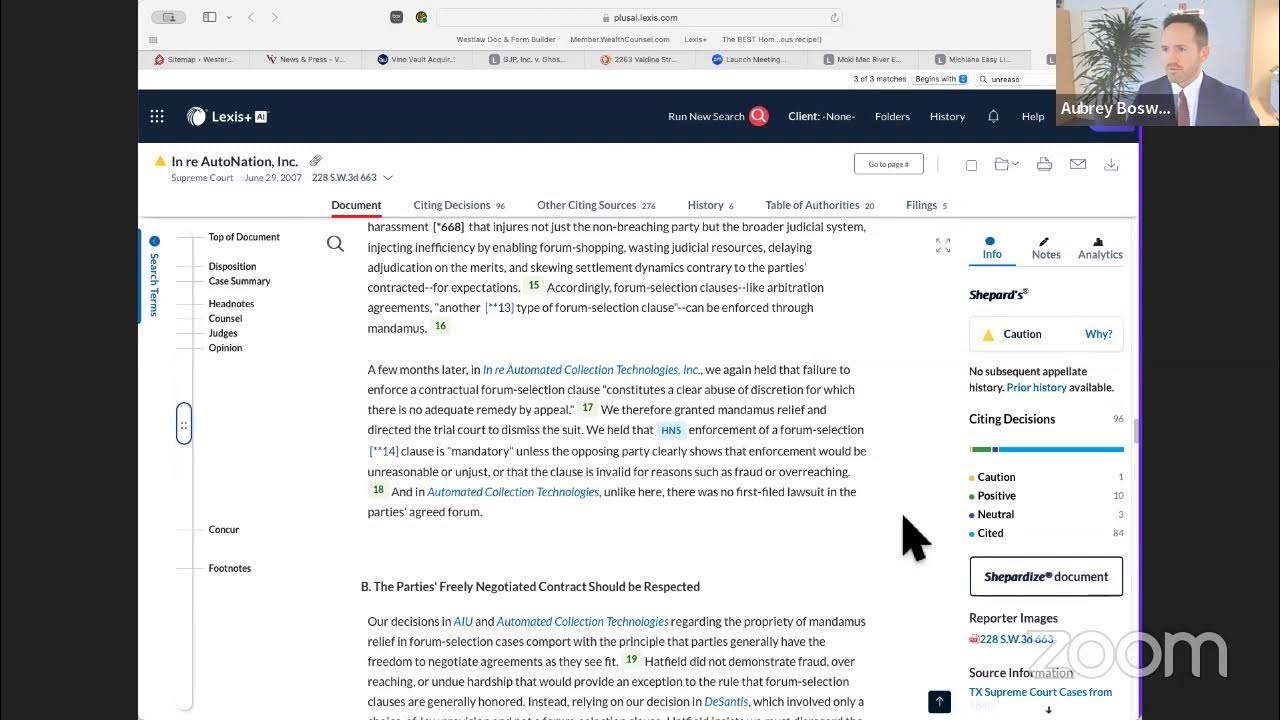Go back with Safari's back arrow
The height and width of the screenshot is (720, 1280).
pyautogui.click(x=251, y=17)
